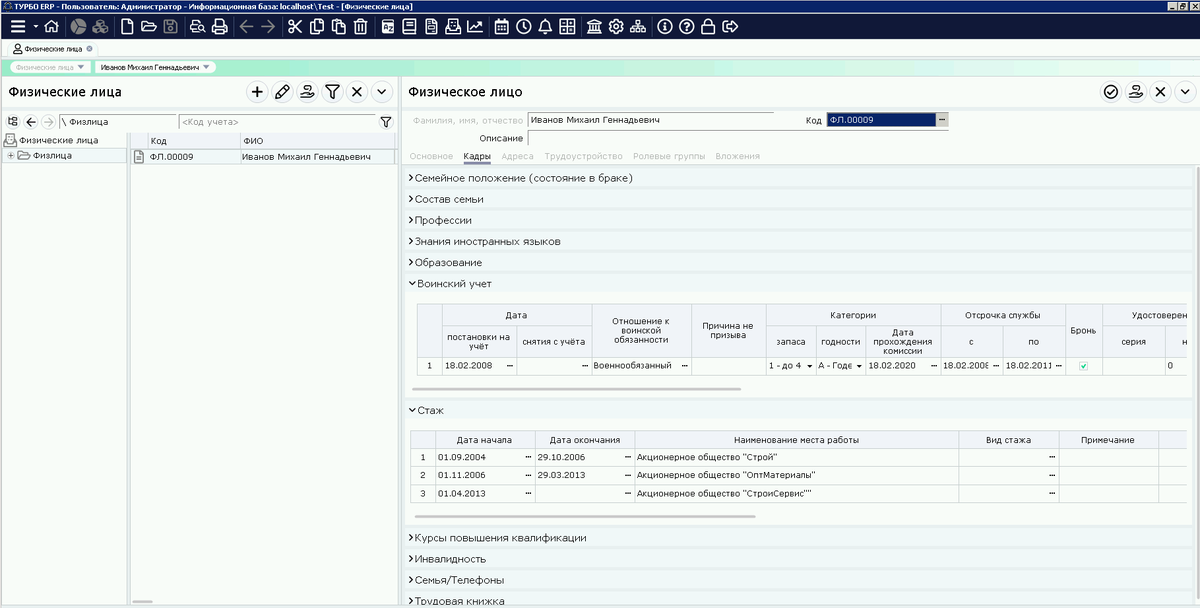Expand Профессии section
The width and height of the screenshot is (1200, 608).
tap(411, 220)
